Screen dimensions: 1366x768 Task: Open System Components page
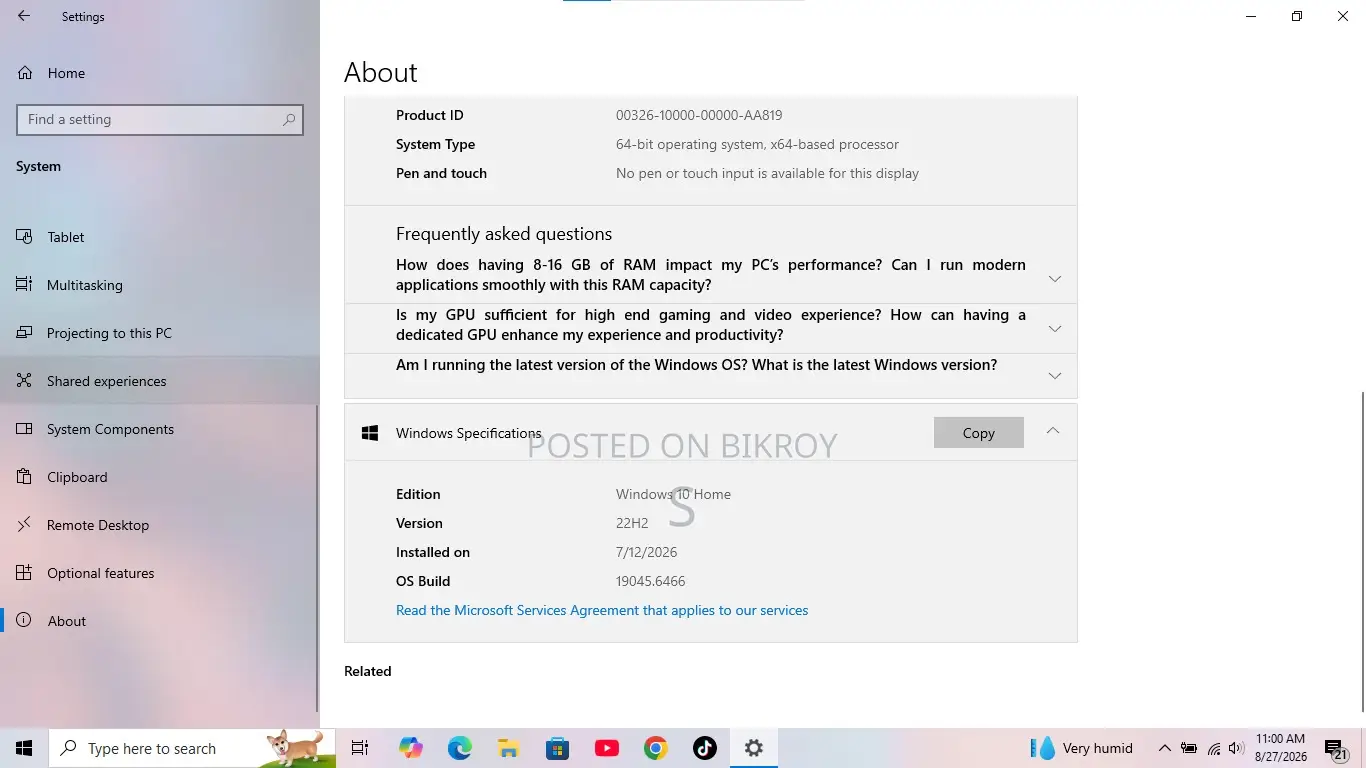tap(160, 429)
